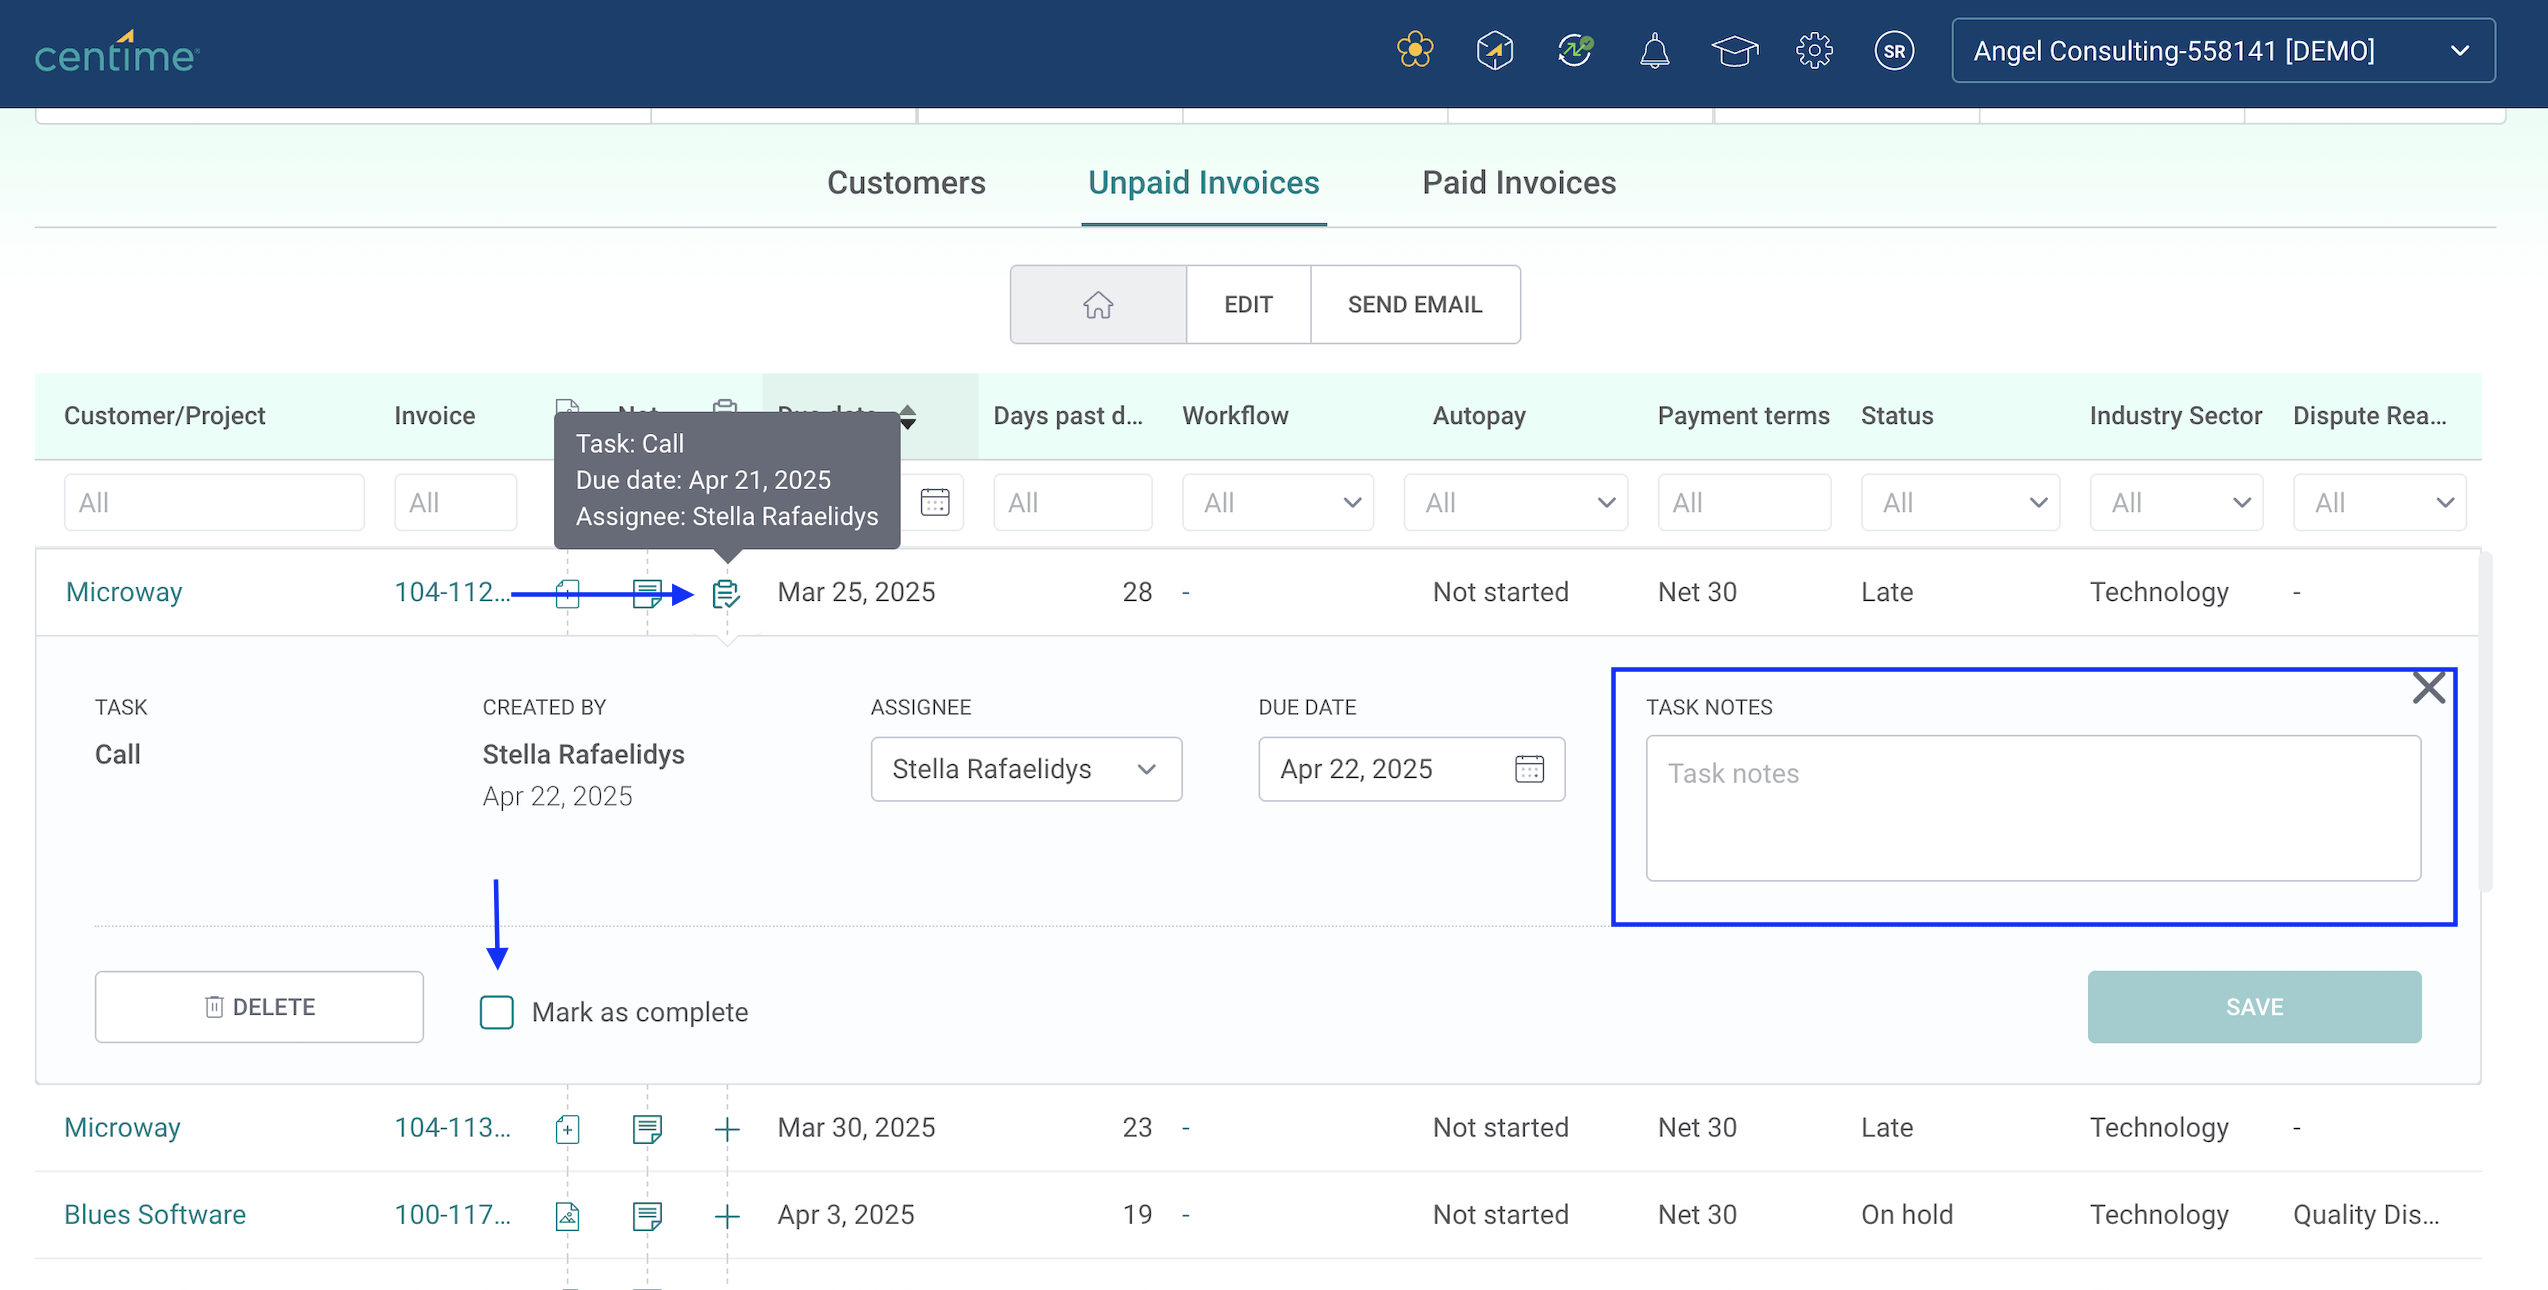This screenshot has height=1290, width=2548.
Task: Click Quality Dis... dispute reason cell
Action: [x=2366, y=1215]
